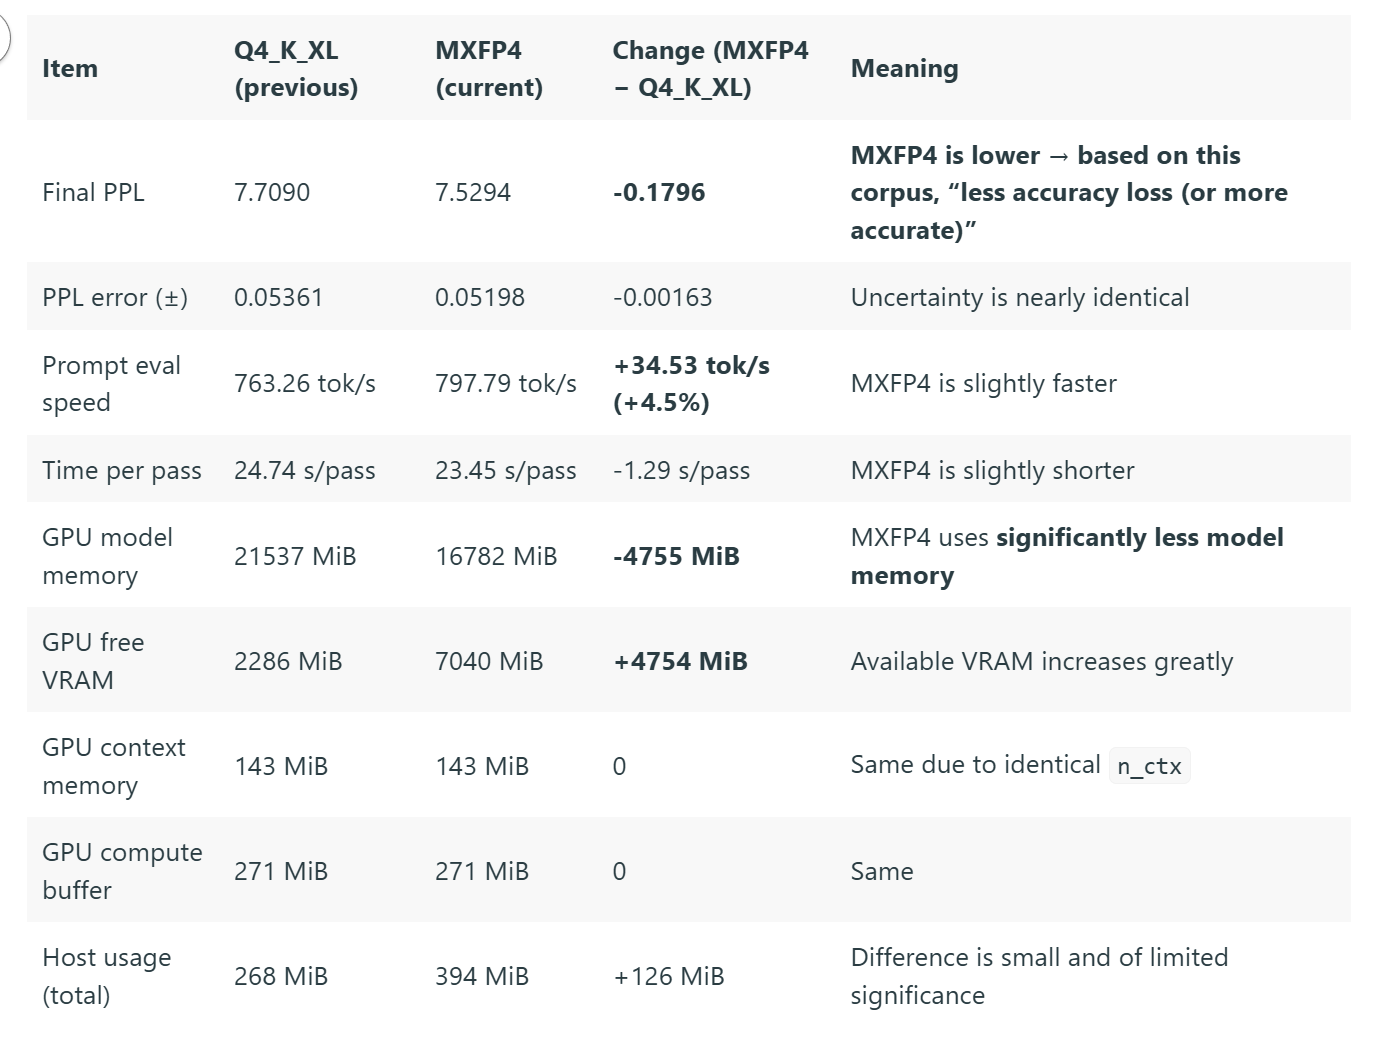Select the 0.05361 PPL error value
The width and height of the screenshot is (1378, 1044).
click(278, 297)
